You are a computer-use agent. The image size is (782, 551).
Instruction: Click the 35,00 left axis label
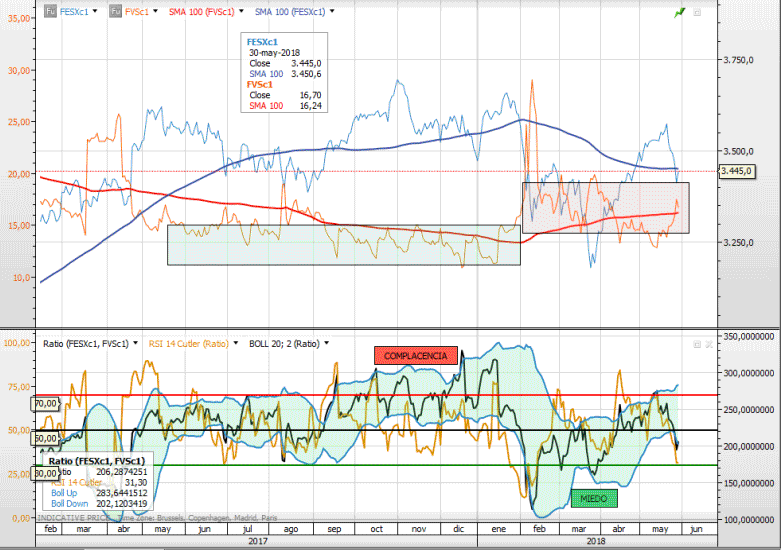coord(19,18)
